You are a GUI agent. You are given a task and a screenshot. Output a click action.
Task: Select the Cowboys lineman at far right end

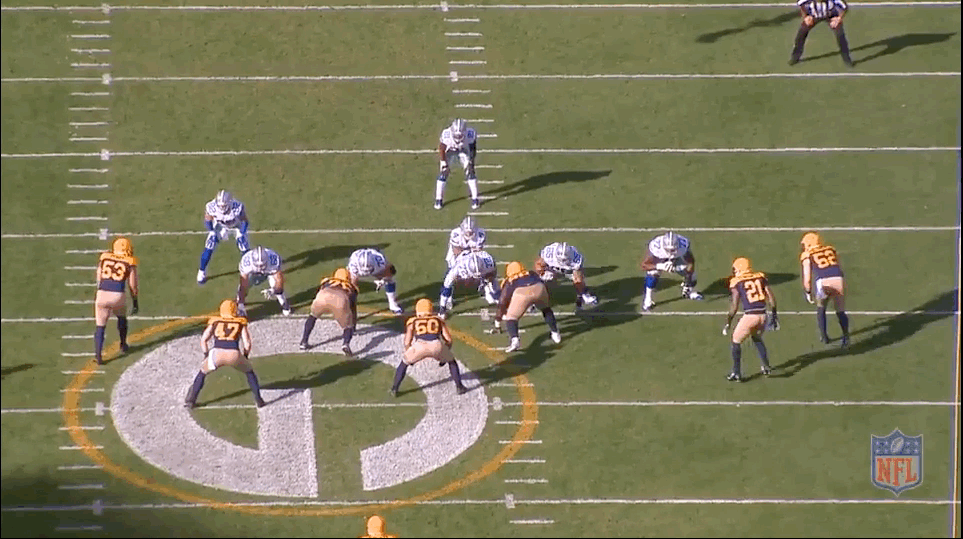click(670, 262)
